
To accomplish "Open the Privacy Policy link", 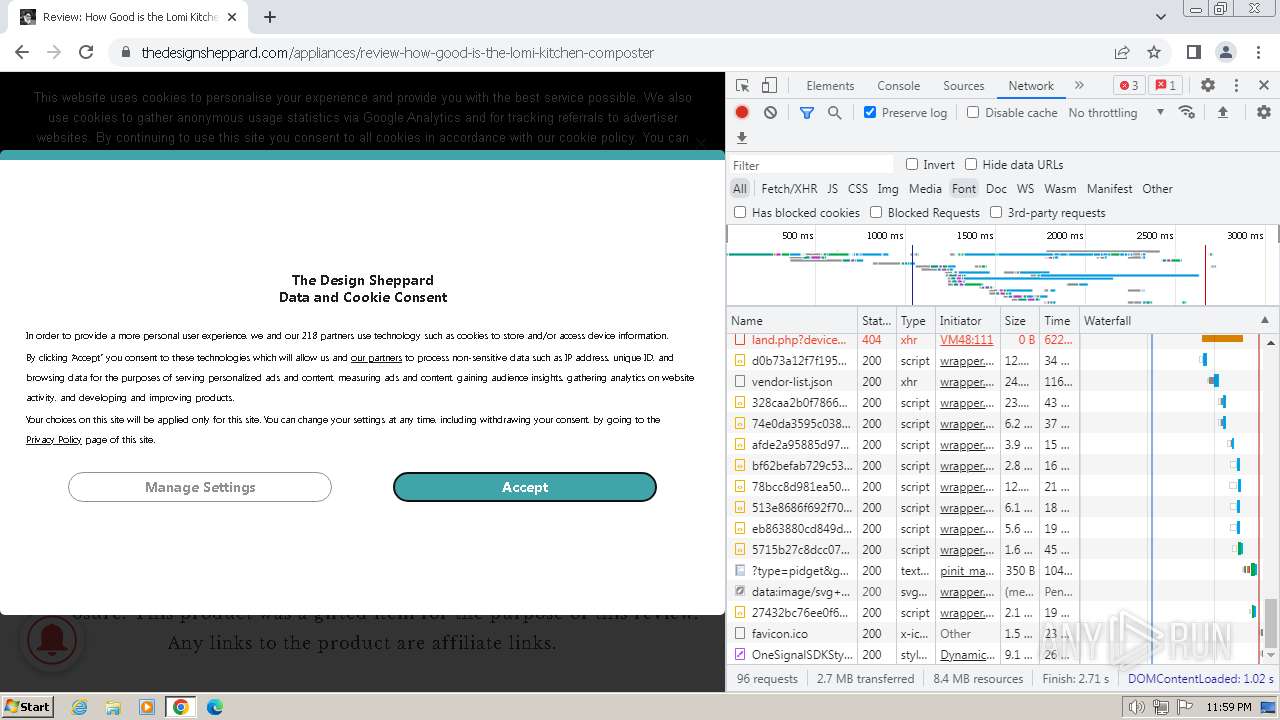I will (x=54, y=440).
